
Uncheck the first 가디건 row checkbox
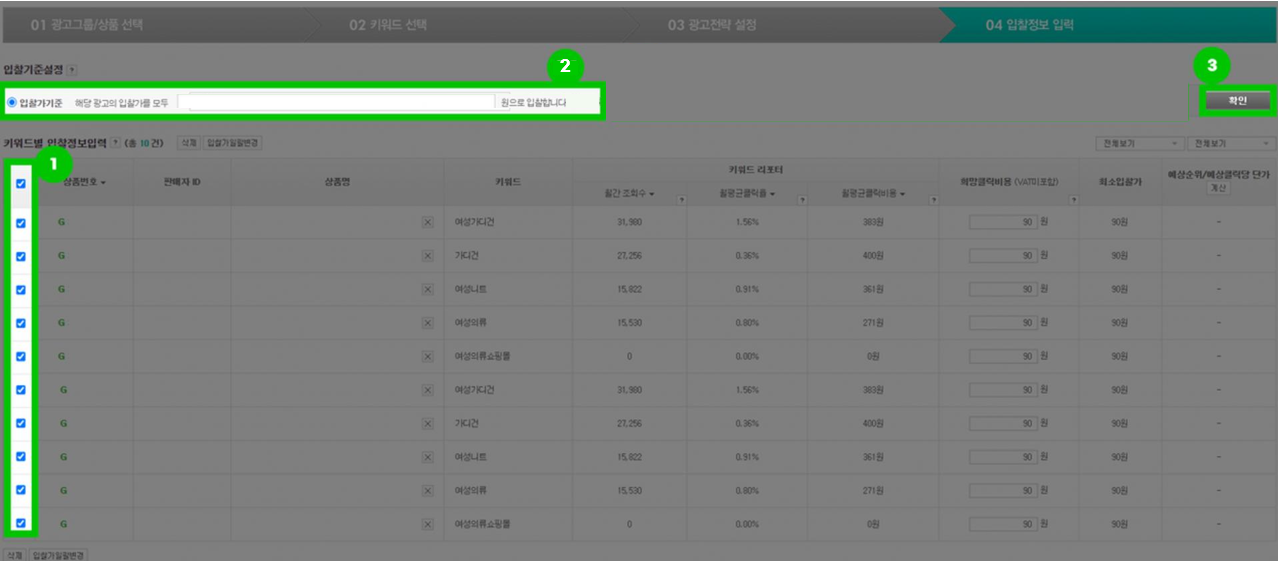click(21, 256)
